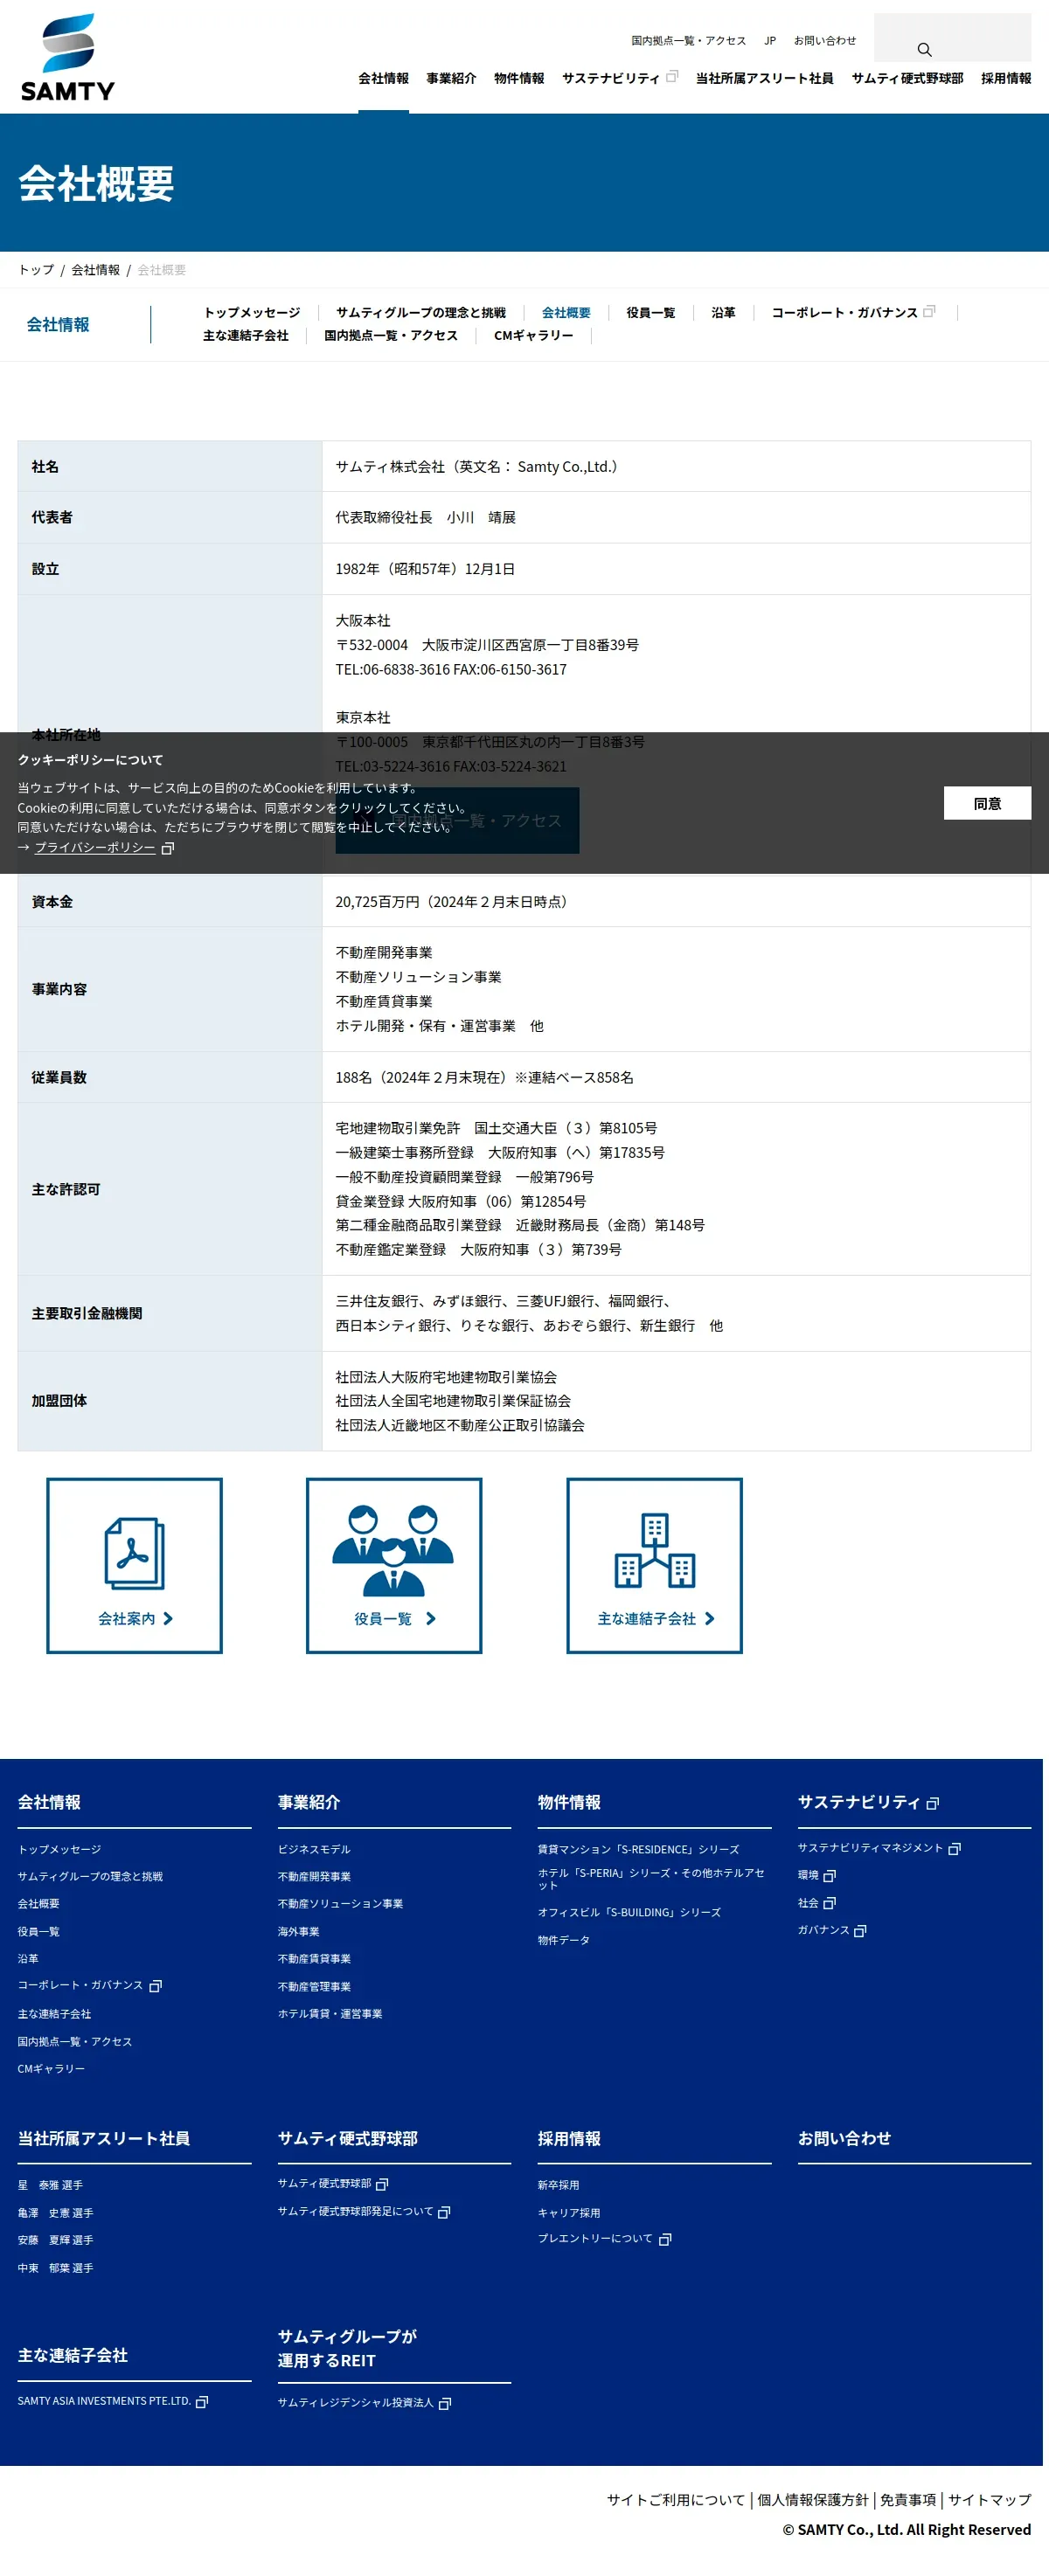
Task: Click footer サムティ硬式野球部発足について link
Action: 364,2211
